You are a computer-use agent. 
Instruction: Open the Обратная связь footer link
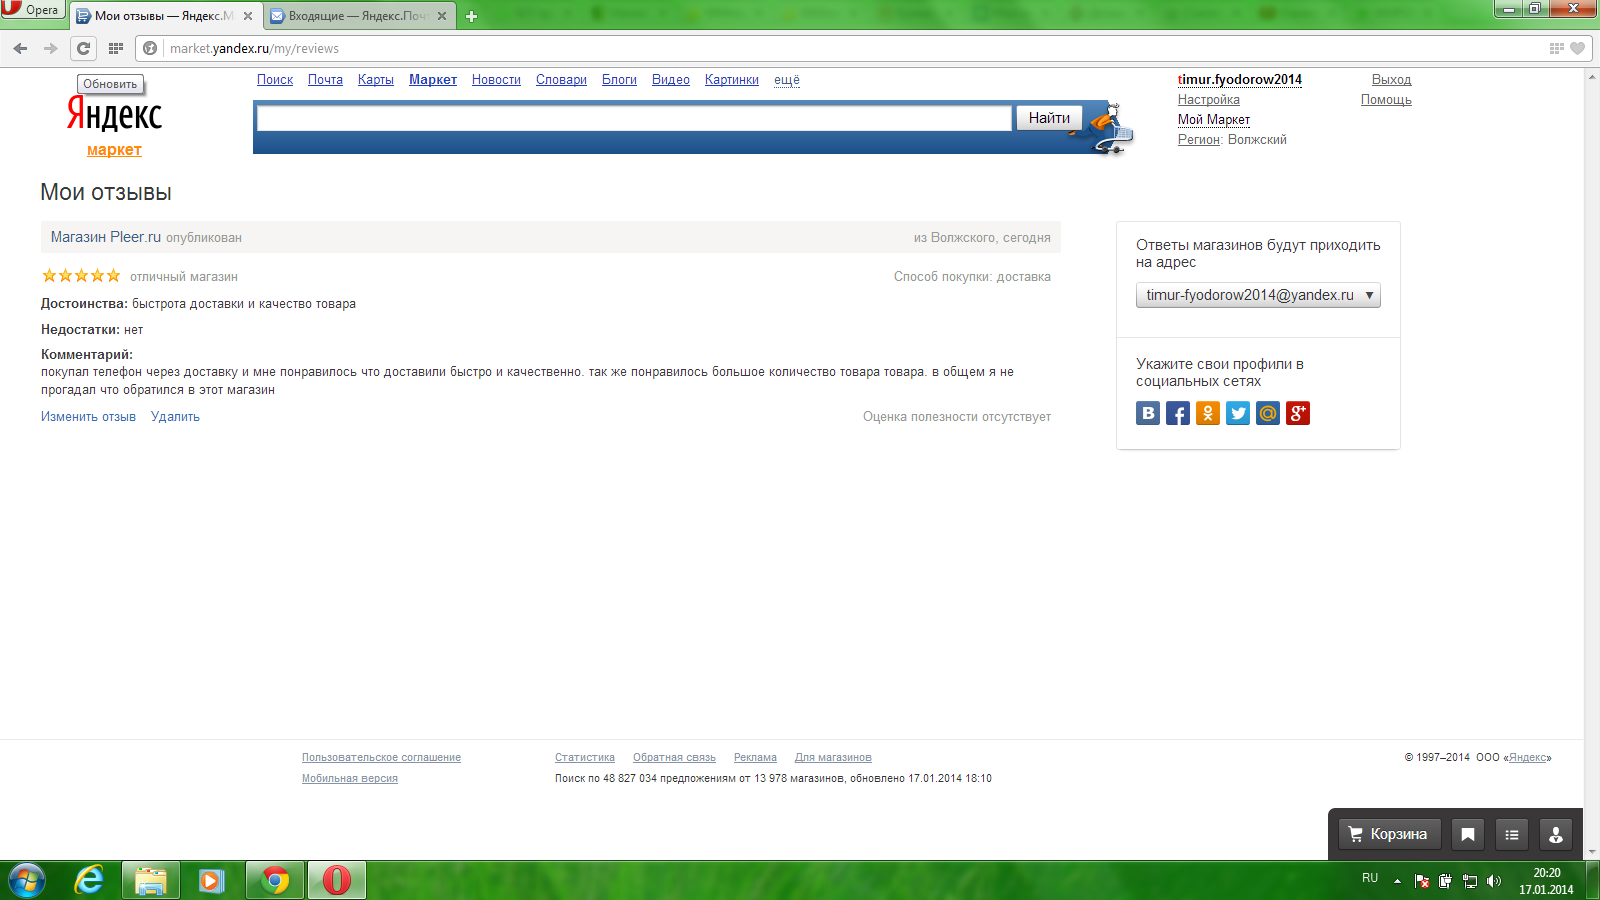pyautogui.click(x=674, y=758)
